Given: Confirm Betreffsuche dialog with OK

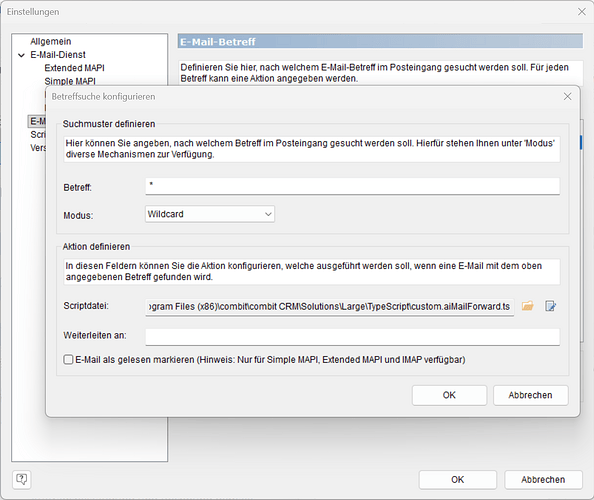Looking at the screenshot, I should [x=449, y=395].
